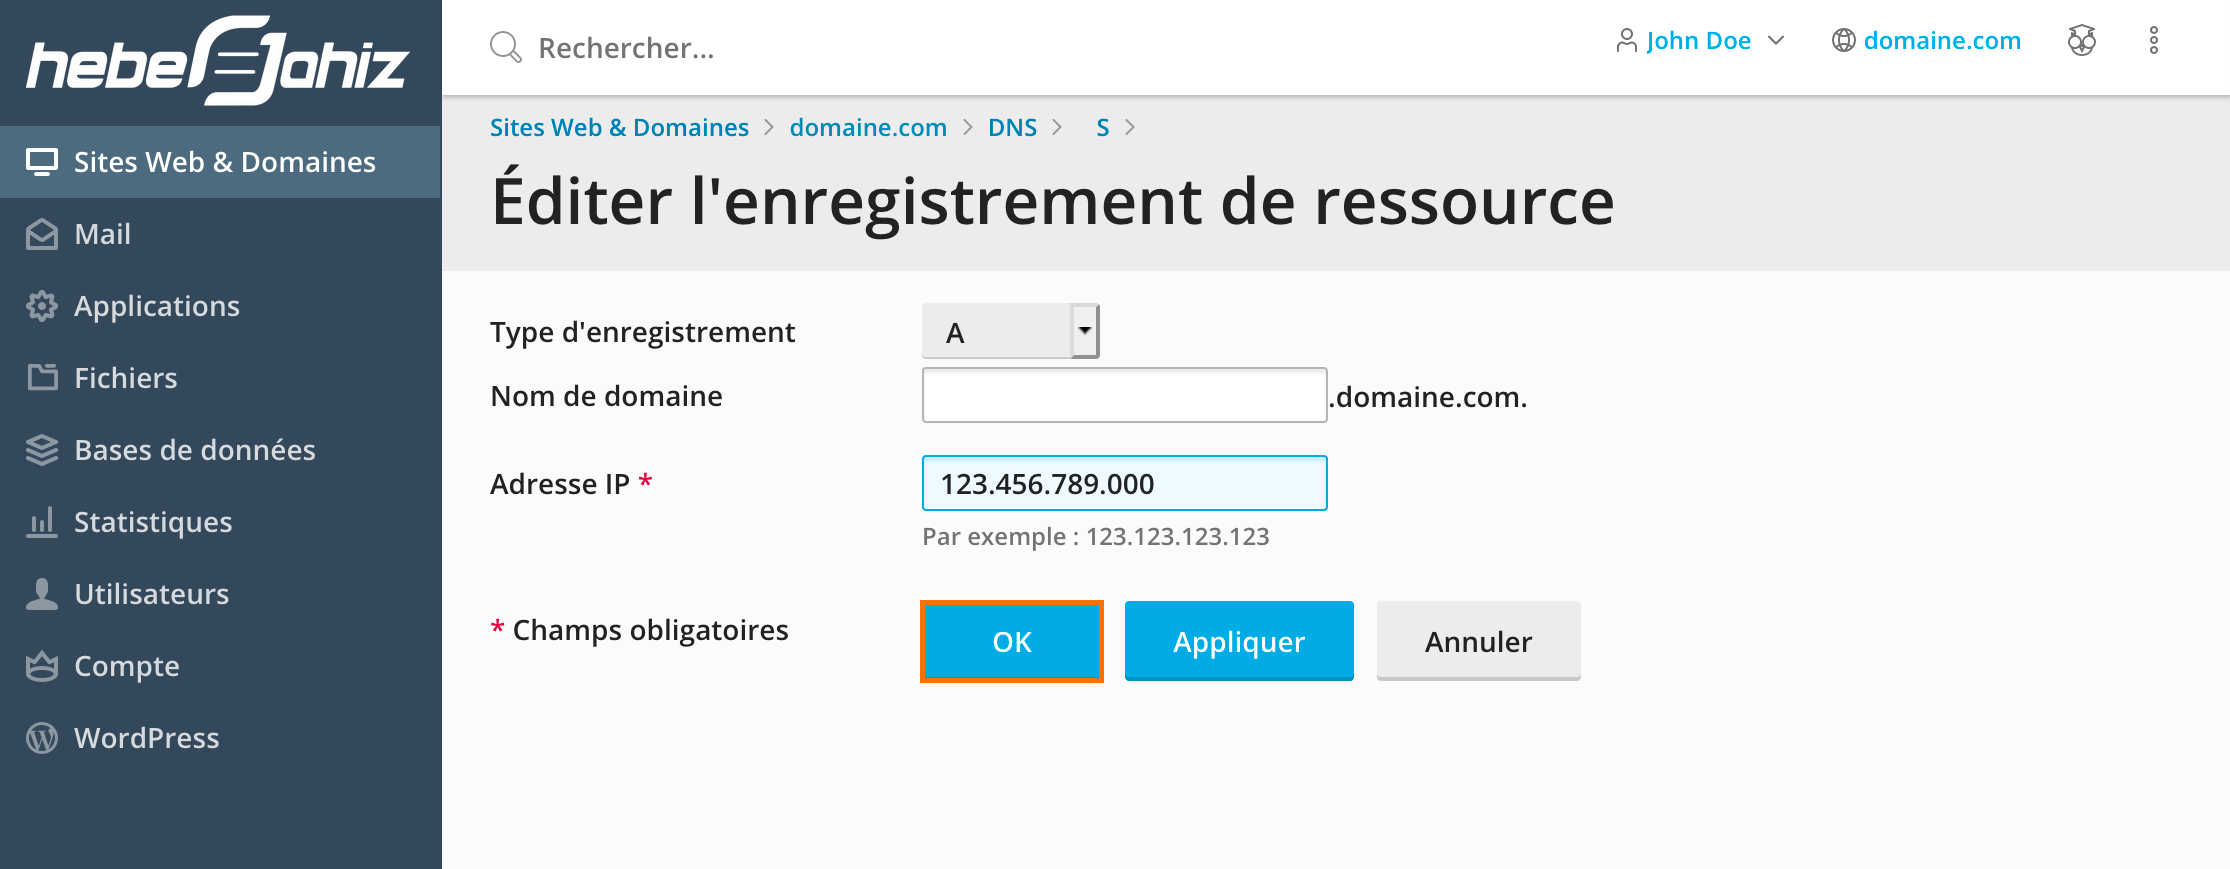Follow the domaine.com breadcrumb link

868,128
